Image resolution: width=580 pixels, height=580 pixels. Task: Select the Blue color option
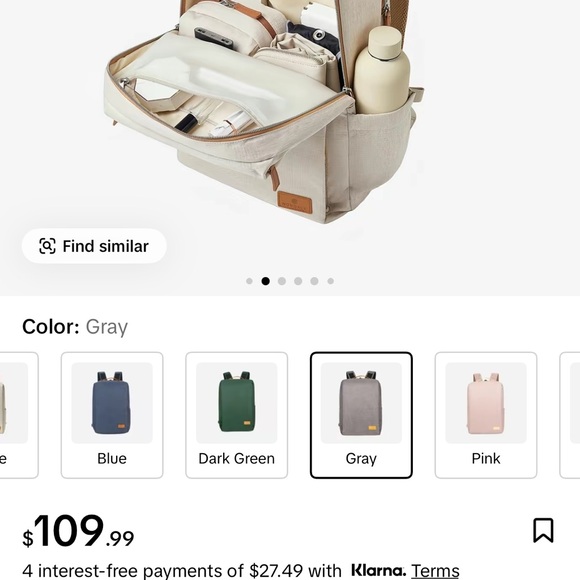pyautogui.click(x=112, y=415)
